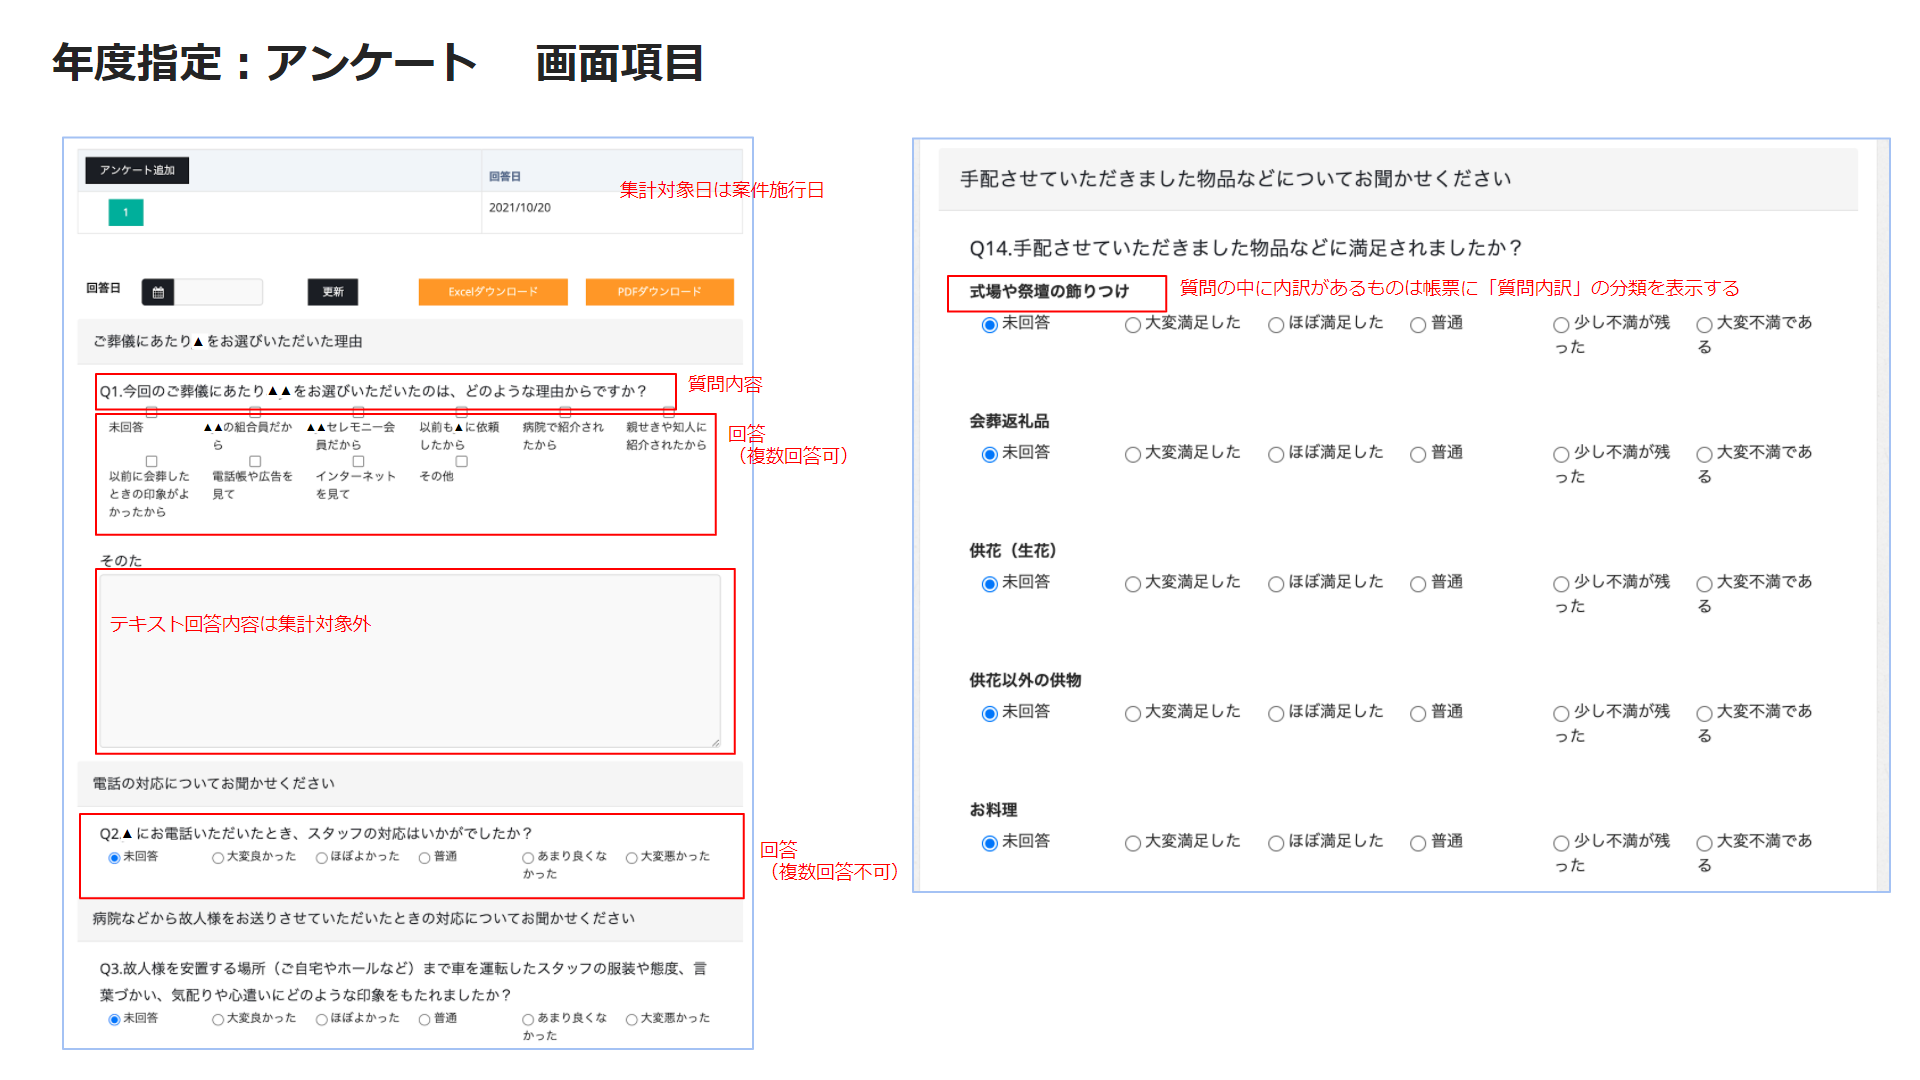1920x1080 pixels.
Task: Select 普通 for 供花（生花）
Action: (1418, 584)
